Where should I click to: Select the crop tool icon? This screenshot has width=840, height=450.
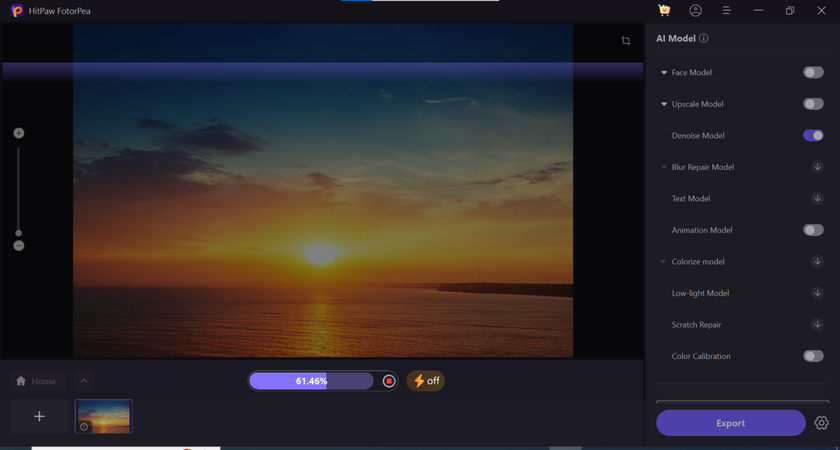[x=626, y=41]
